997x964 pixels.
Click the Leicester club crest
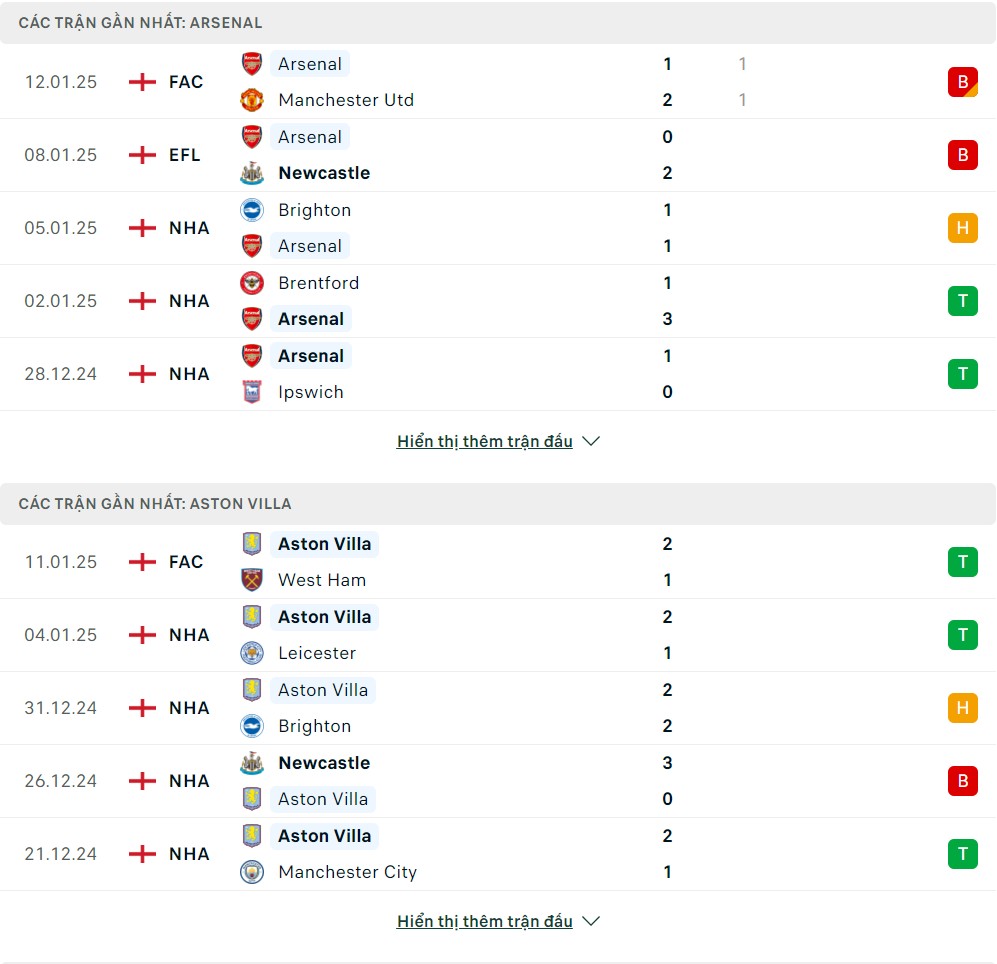[252, 653]
